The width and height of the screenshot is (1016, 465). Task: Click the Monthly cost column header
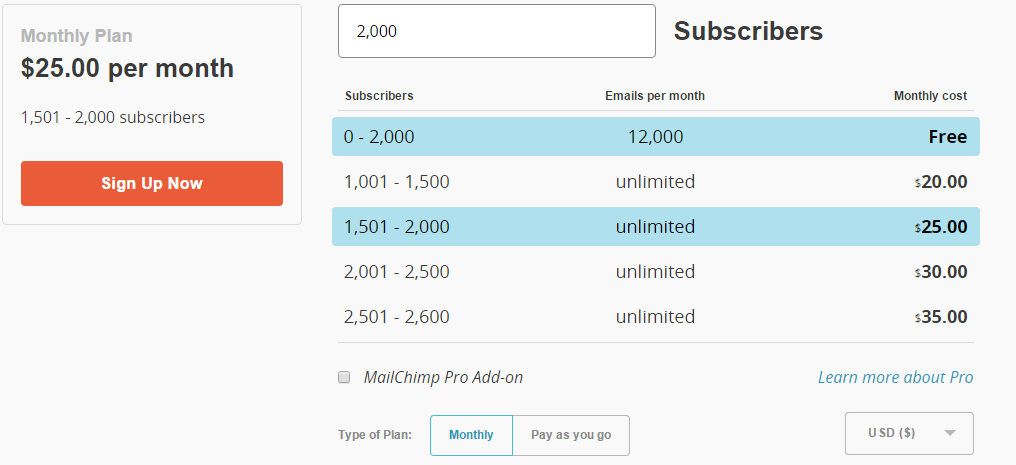coord(930,96)
